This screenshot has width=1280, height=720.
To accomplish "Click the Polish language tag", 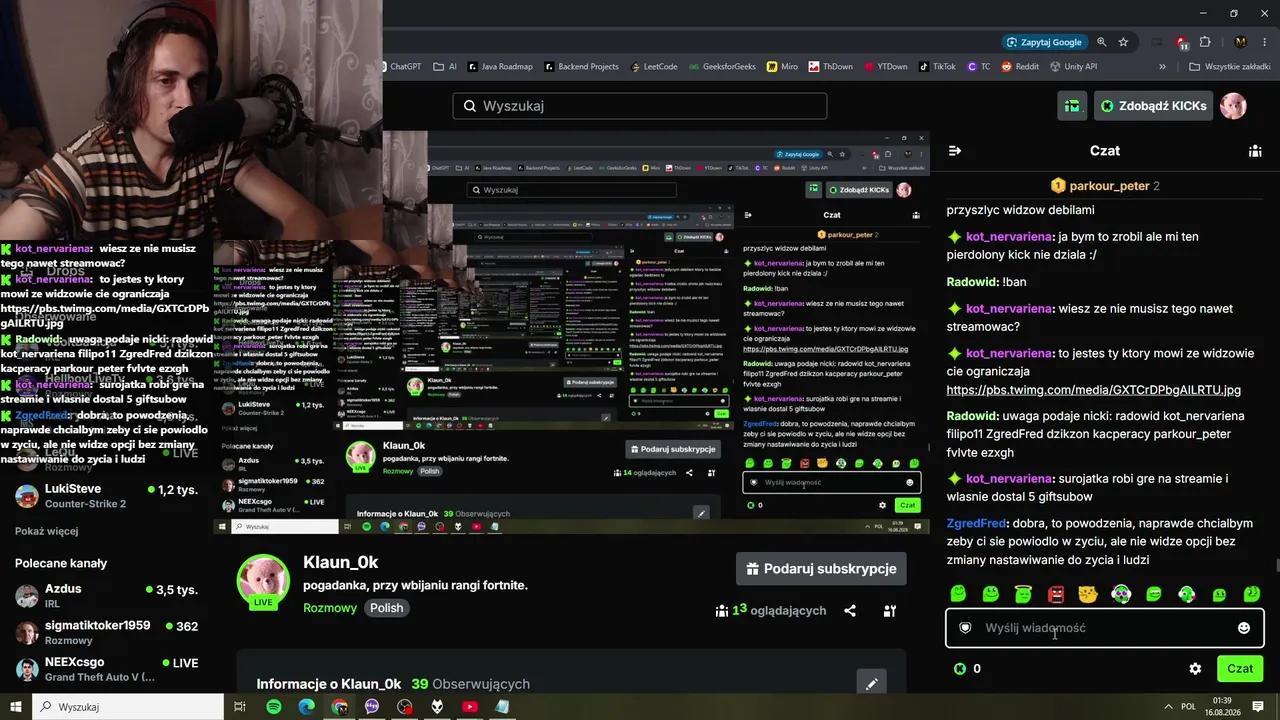I will click(x=387, y=608).
